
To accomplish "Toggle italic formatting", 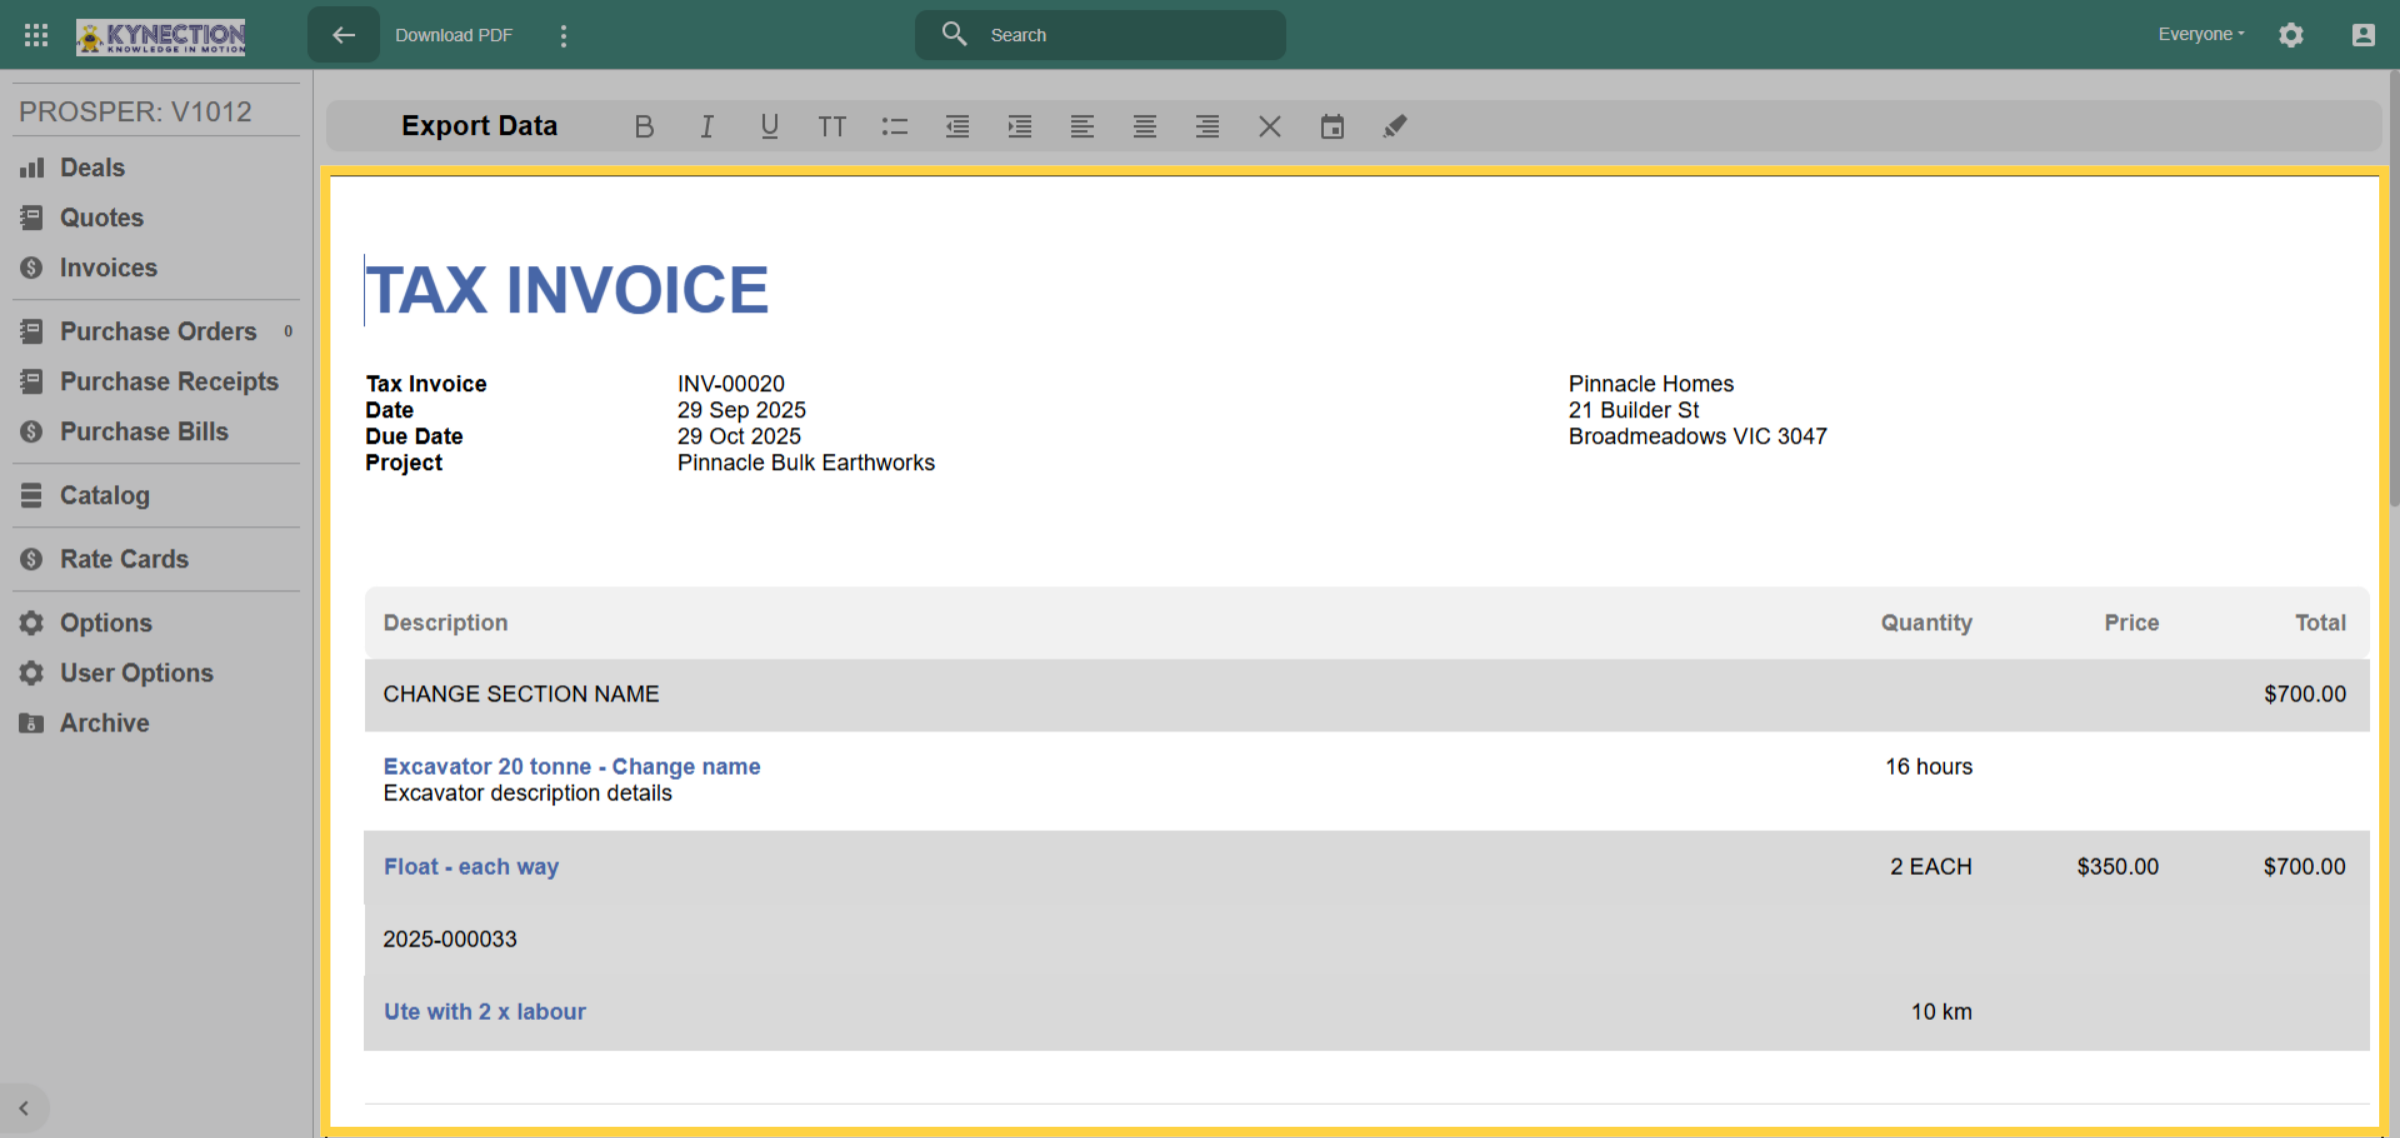I will click(x=707, y=126).
